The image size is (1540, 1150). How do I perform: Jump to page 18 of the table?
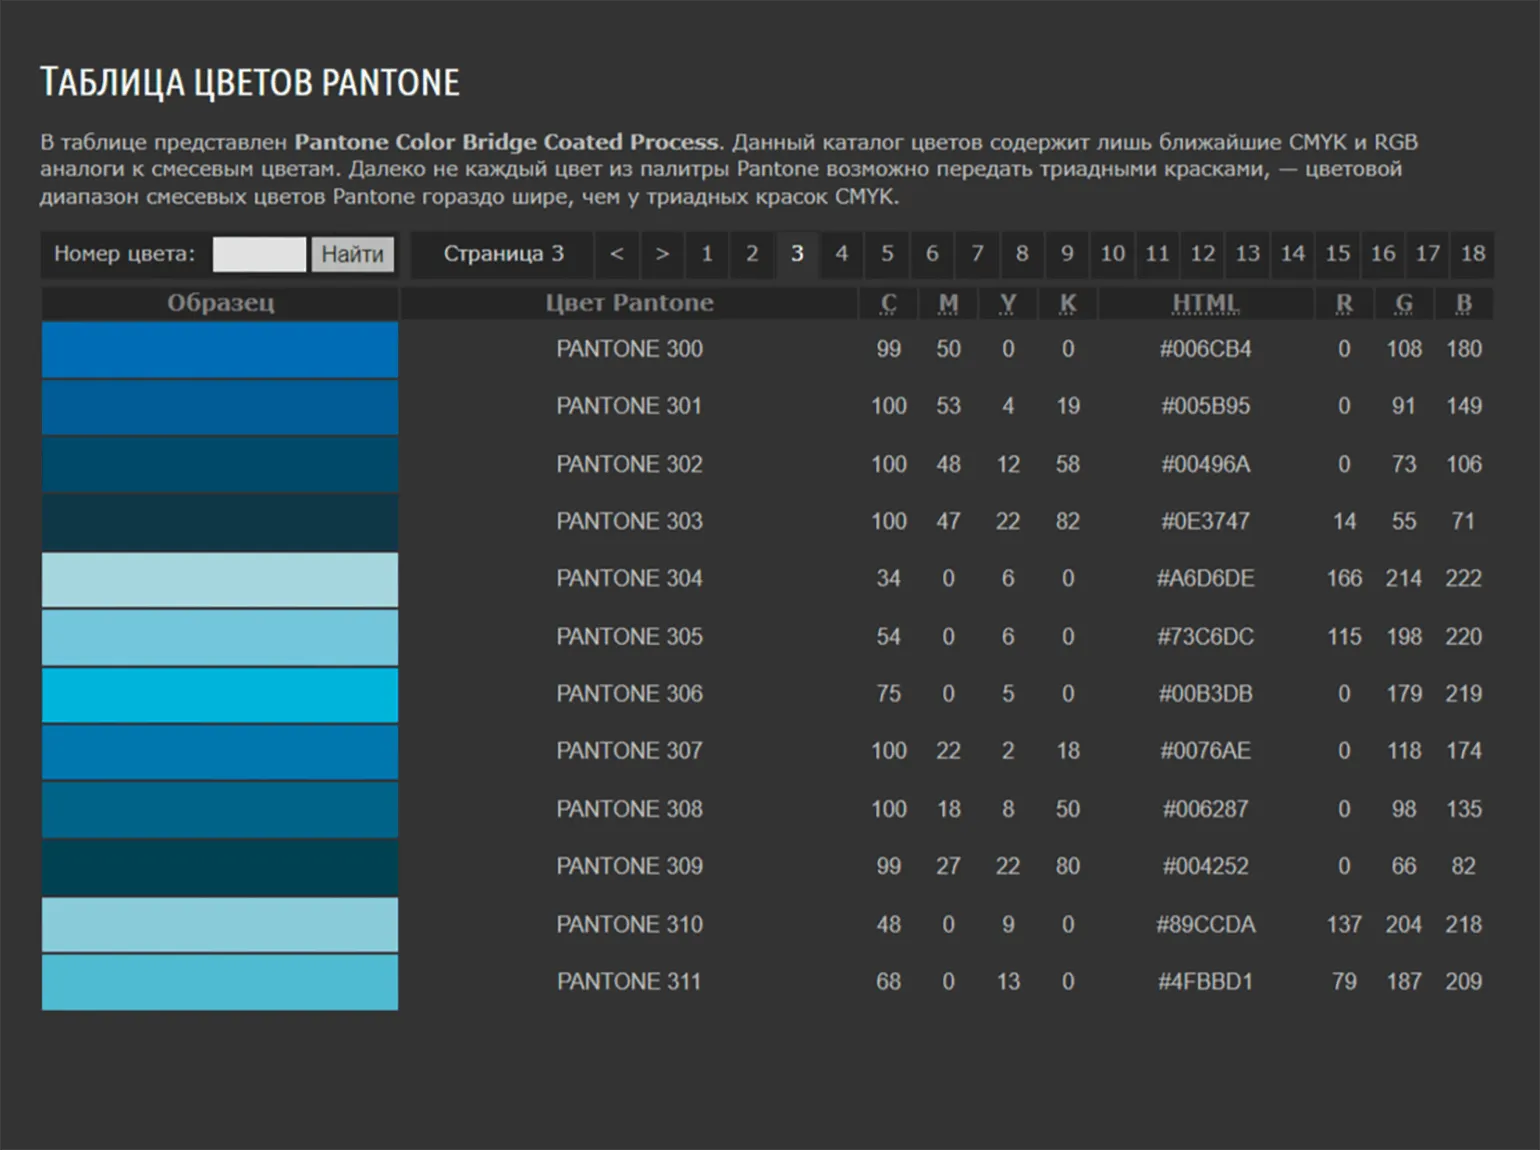pos(1472,254)
